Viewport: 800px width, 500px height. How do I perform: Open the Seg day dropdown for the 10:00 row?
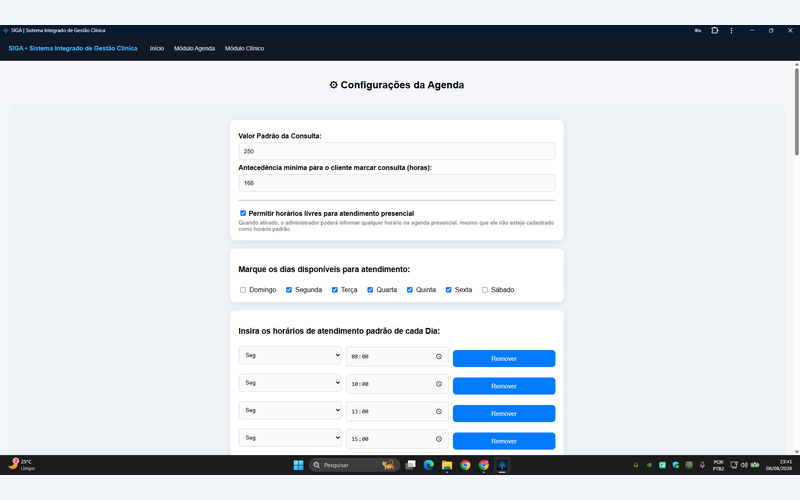[x=290, y=383]
